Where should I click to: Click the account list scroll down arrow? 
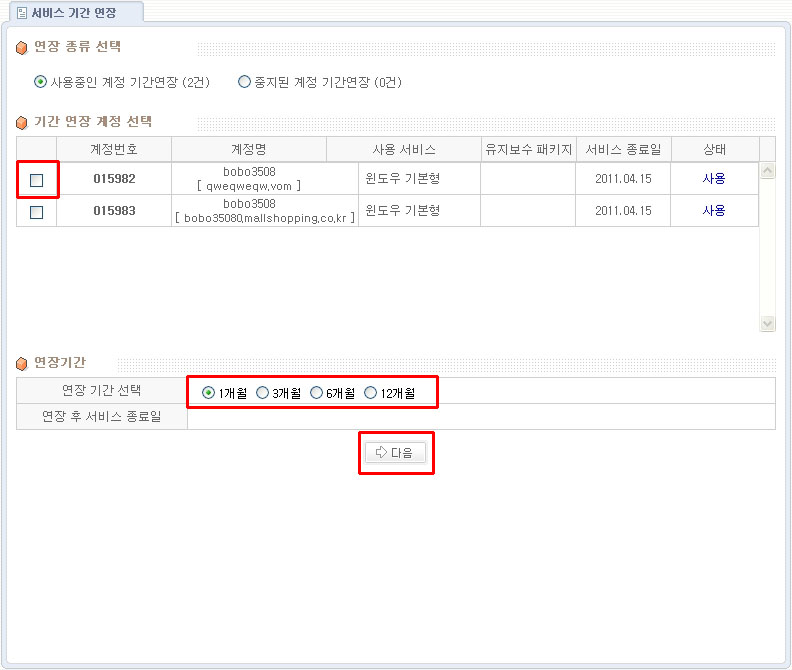pos(767,323)
